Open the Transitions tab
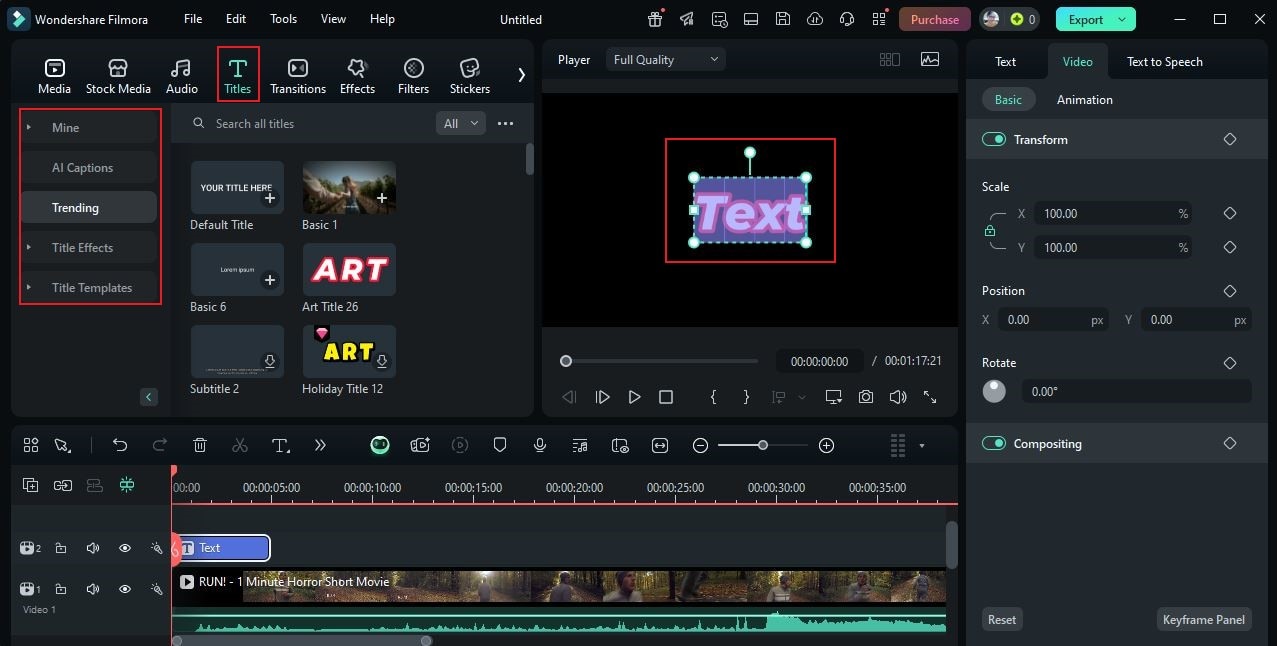The image size is (1277, 646). [x=298, y=76]
